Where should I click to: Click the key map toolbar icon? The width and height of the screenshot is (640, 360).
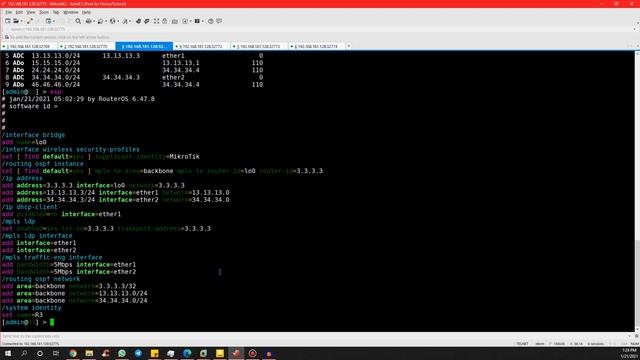(175, 21)
